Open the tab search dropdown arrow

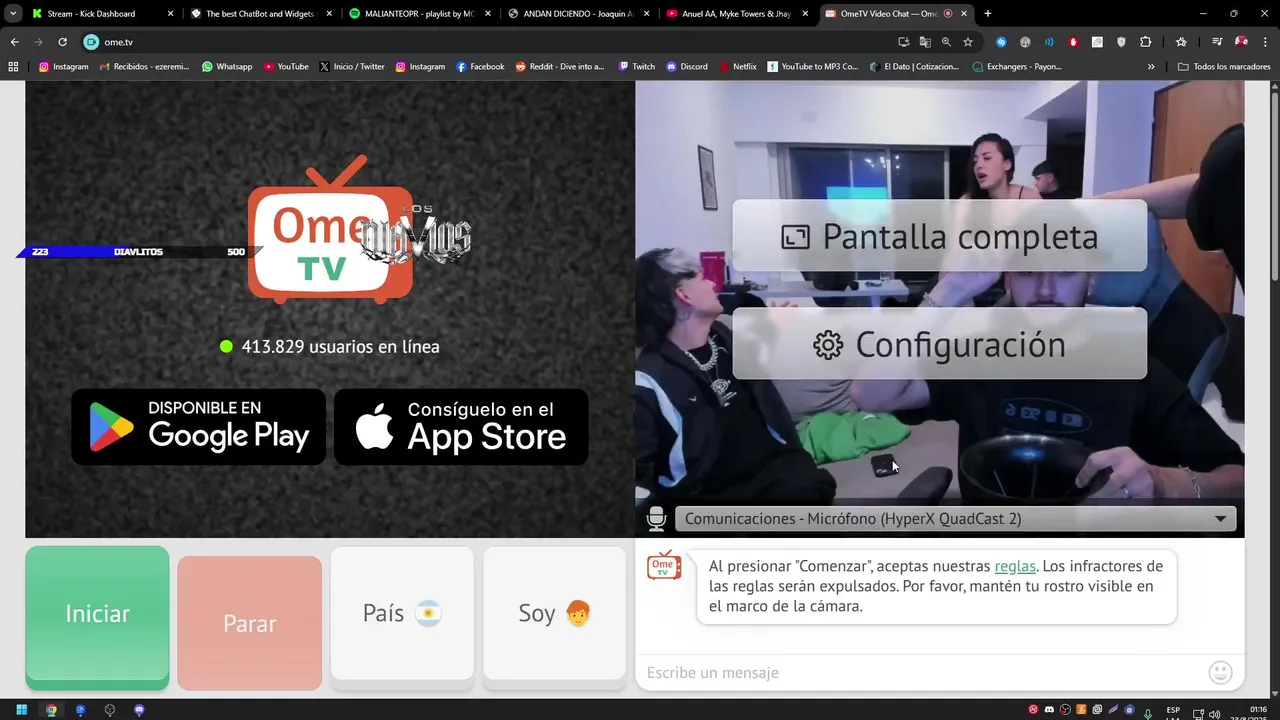[13, 14]
